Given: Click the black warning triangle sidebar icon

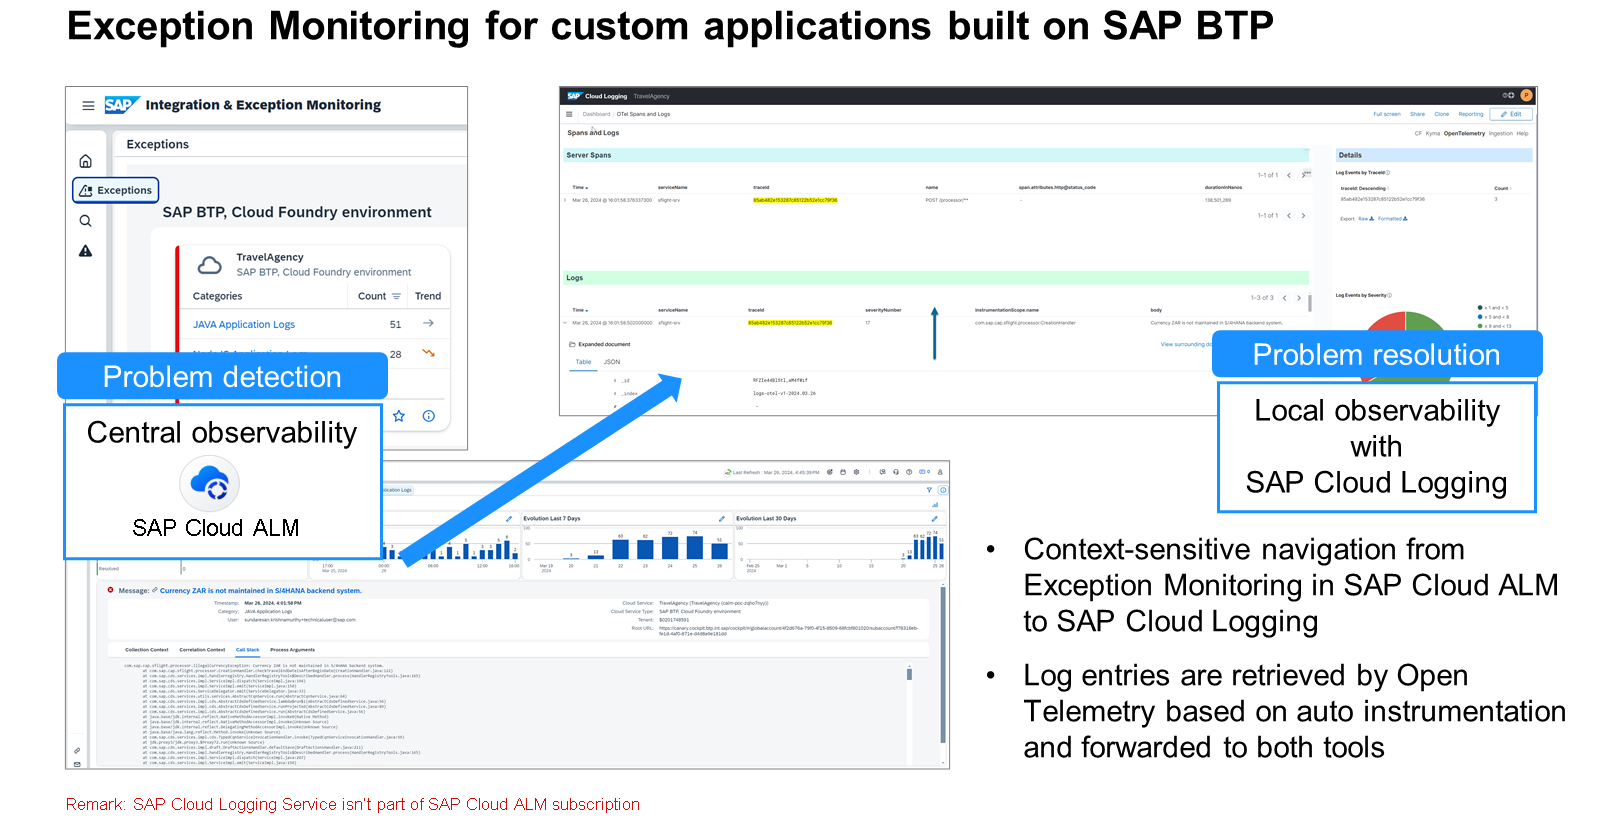Looking at the screenshot, I should click(86, 251).
